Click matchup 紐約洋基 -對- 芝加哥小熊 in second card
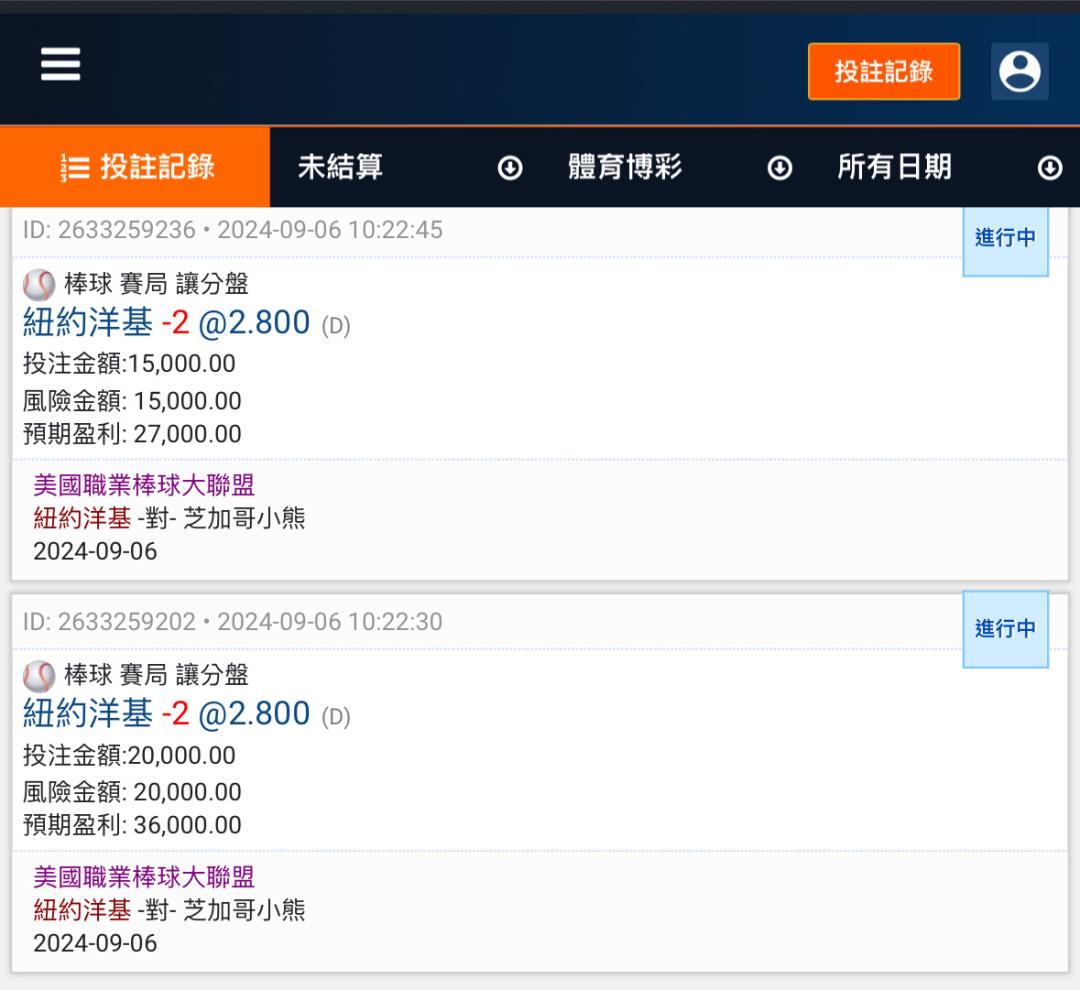This screenshot has width=1080, height=990. click(x=169, y=911)
